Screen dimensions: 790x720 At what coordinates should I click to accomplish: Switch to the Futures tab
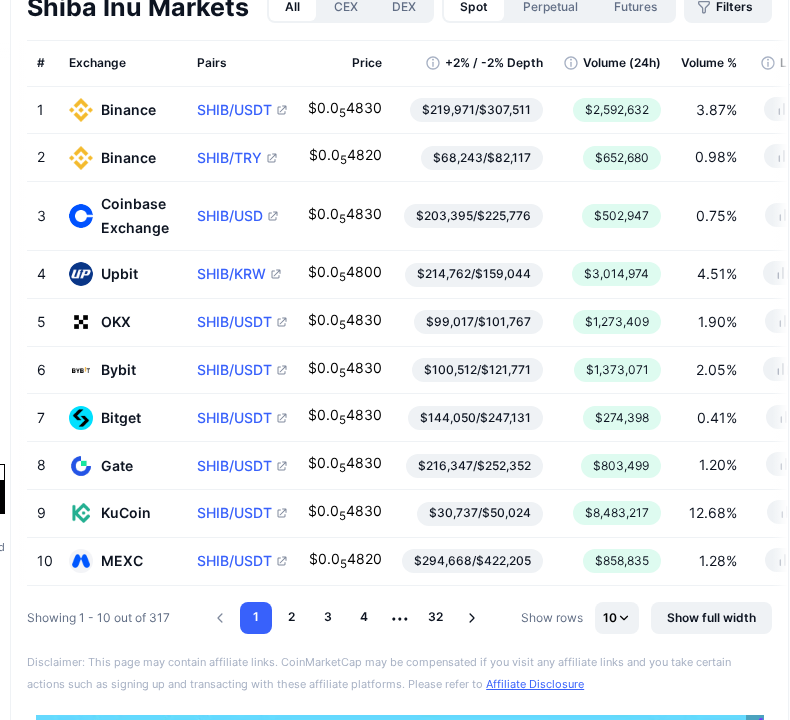[x=635, y=7]
